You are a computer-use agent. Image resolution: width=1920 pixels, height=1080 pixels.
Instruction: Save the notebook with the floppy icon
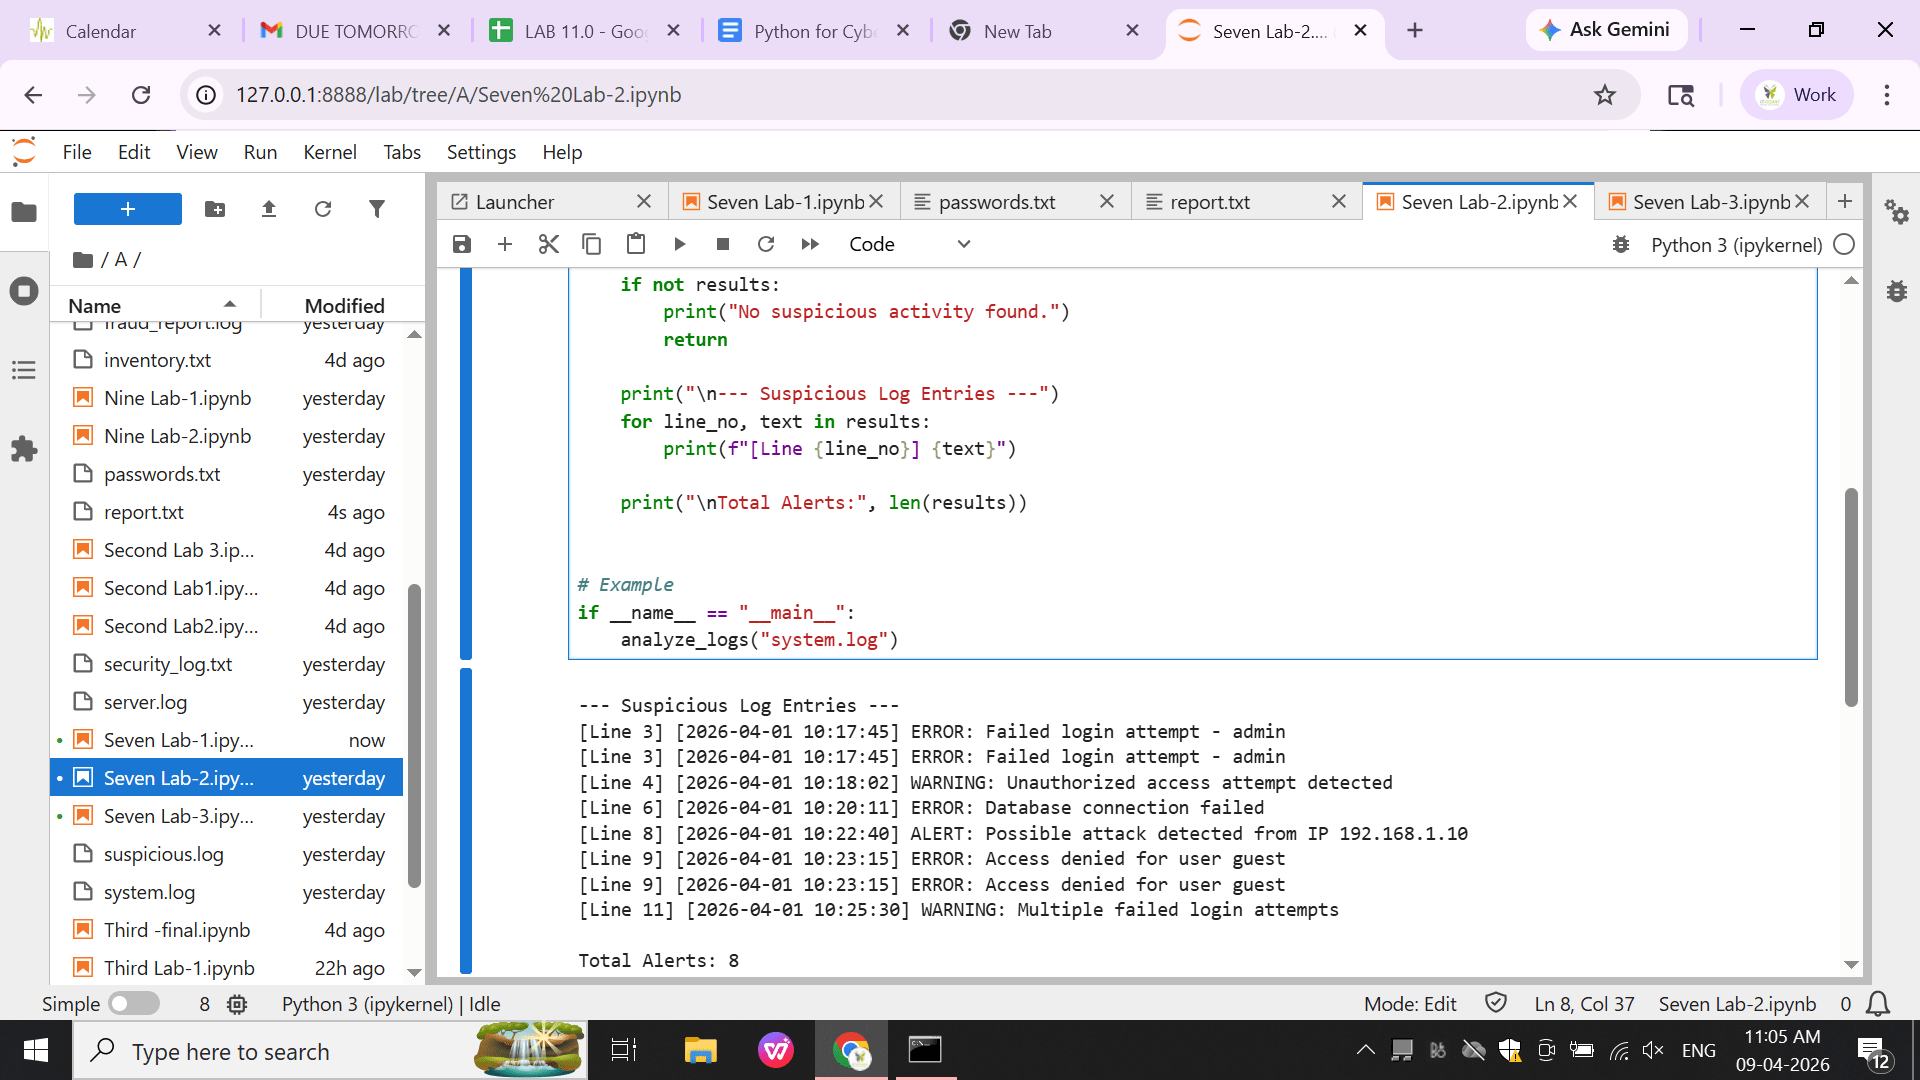[x=461, y=244]
